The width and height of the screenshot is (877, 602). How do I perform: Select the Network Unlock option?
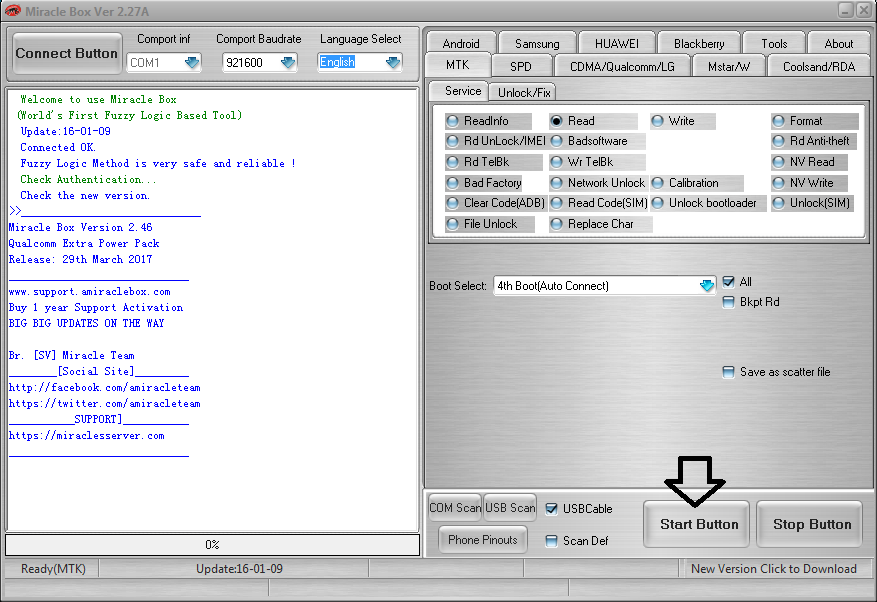tap(598, 183)
